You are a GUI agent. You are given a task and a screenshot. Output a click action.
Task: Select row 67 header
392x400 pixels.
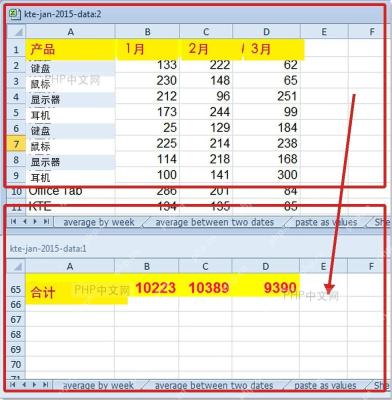(16, 319)
